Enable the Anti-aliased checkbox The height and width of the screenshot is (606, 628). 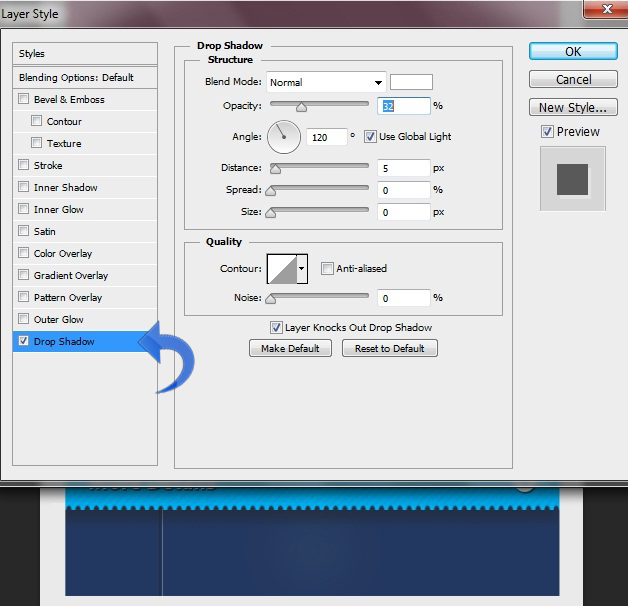327,268
